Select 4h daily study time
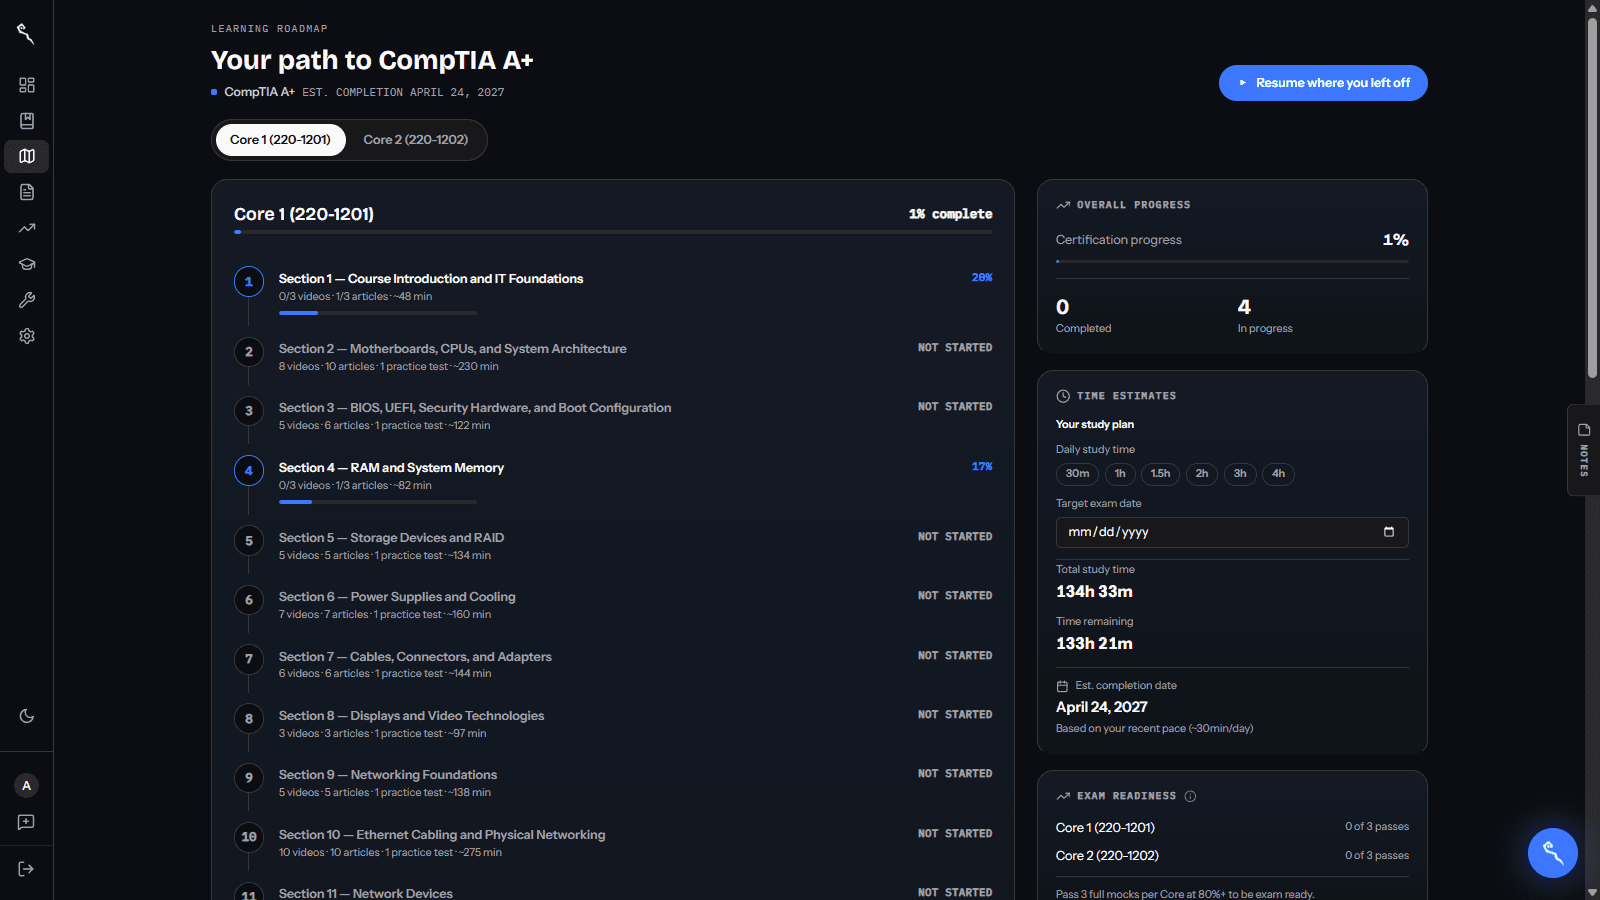The height and width of the screenshot is (900, 1600). 1278,474
